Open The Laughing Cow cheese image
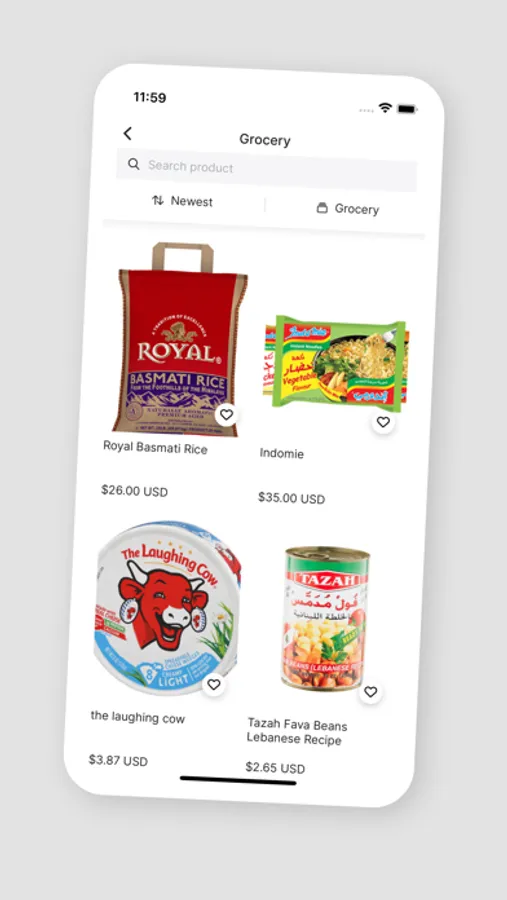Screen dimensions: 507x900 (x=168, y=608)
